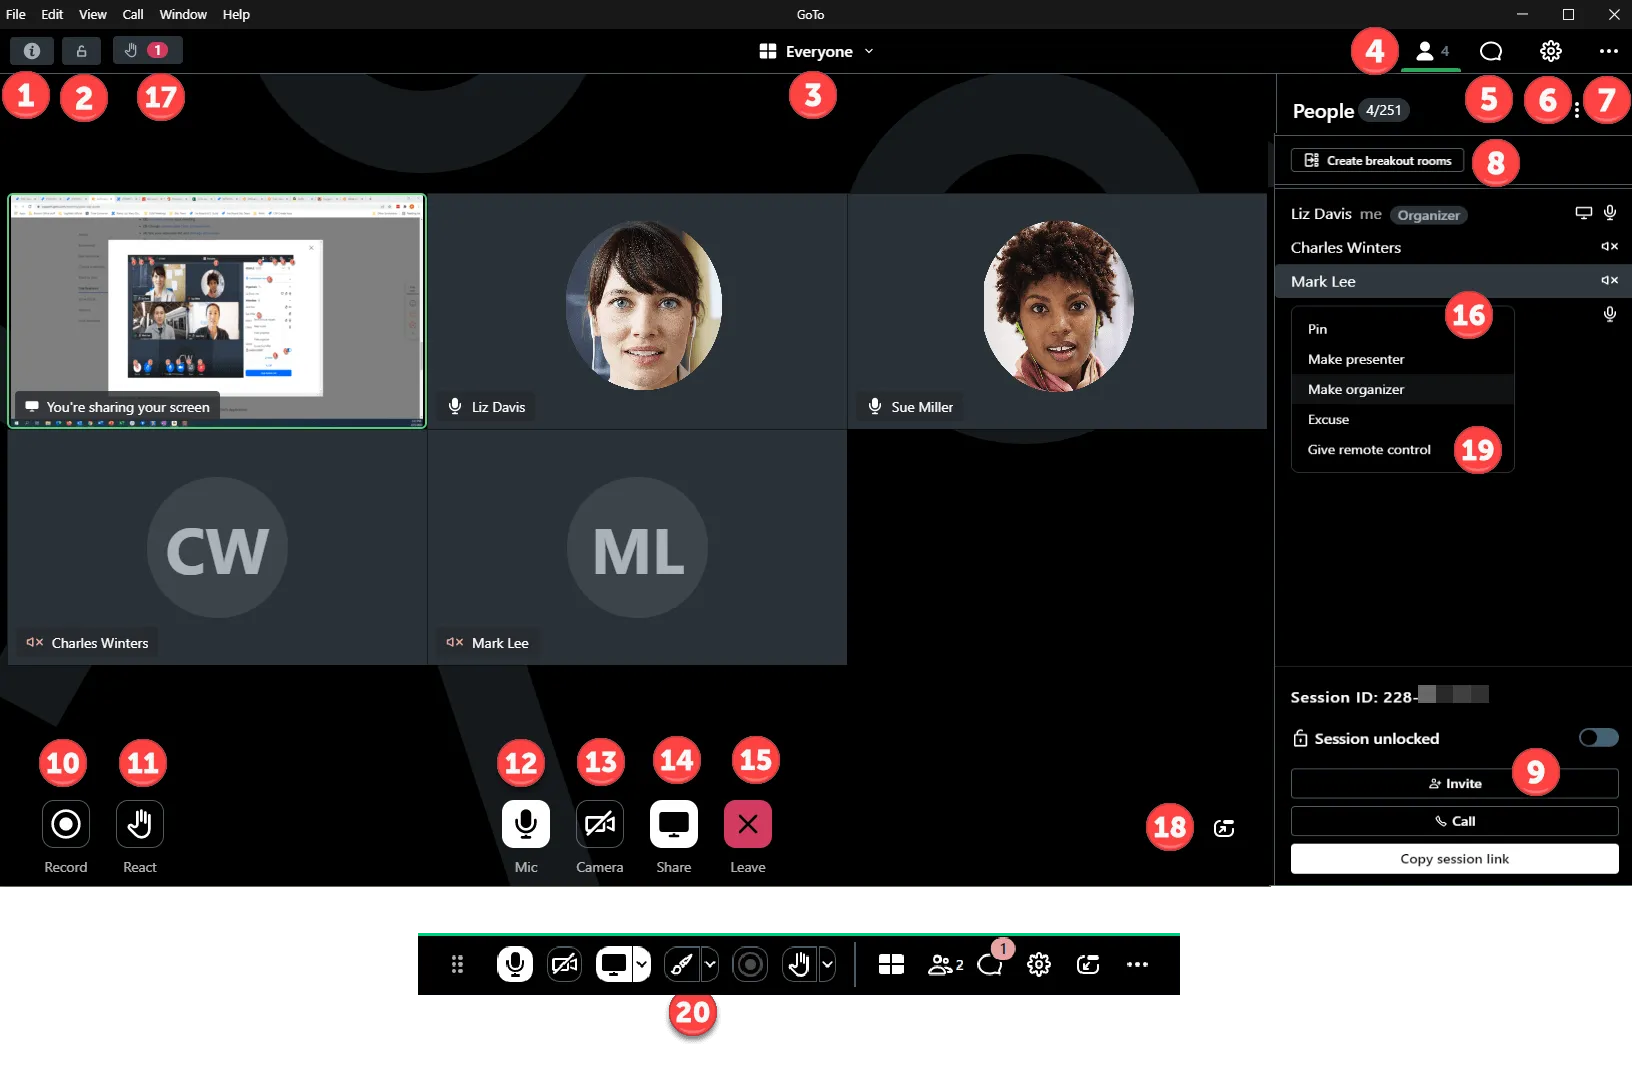Toggle camera in the floating toolbar
Image resolution: width=1632 pixels, height=1066 pixels.
click(565, 964)
